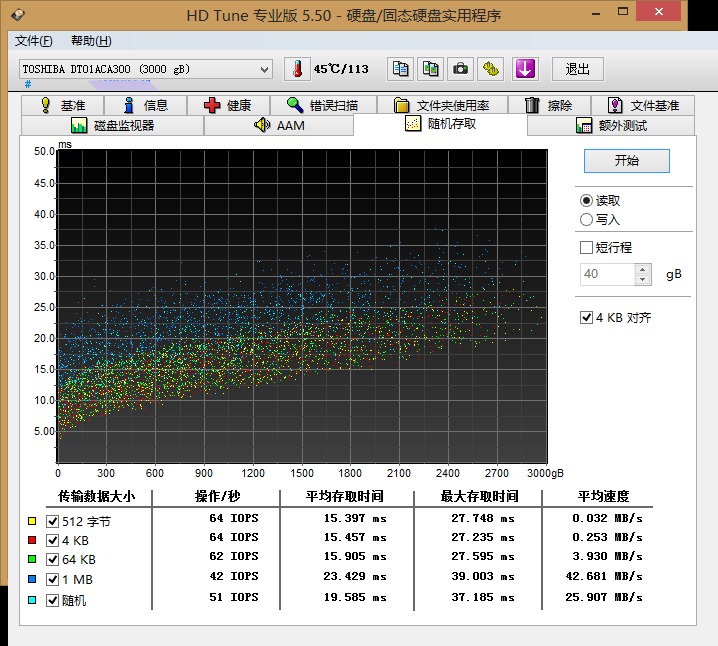Click the 45℃/113 temperature readout
The height and width of the screenshot is (646, 718).
341,69
